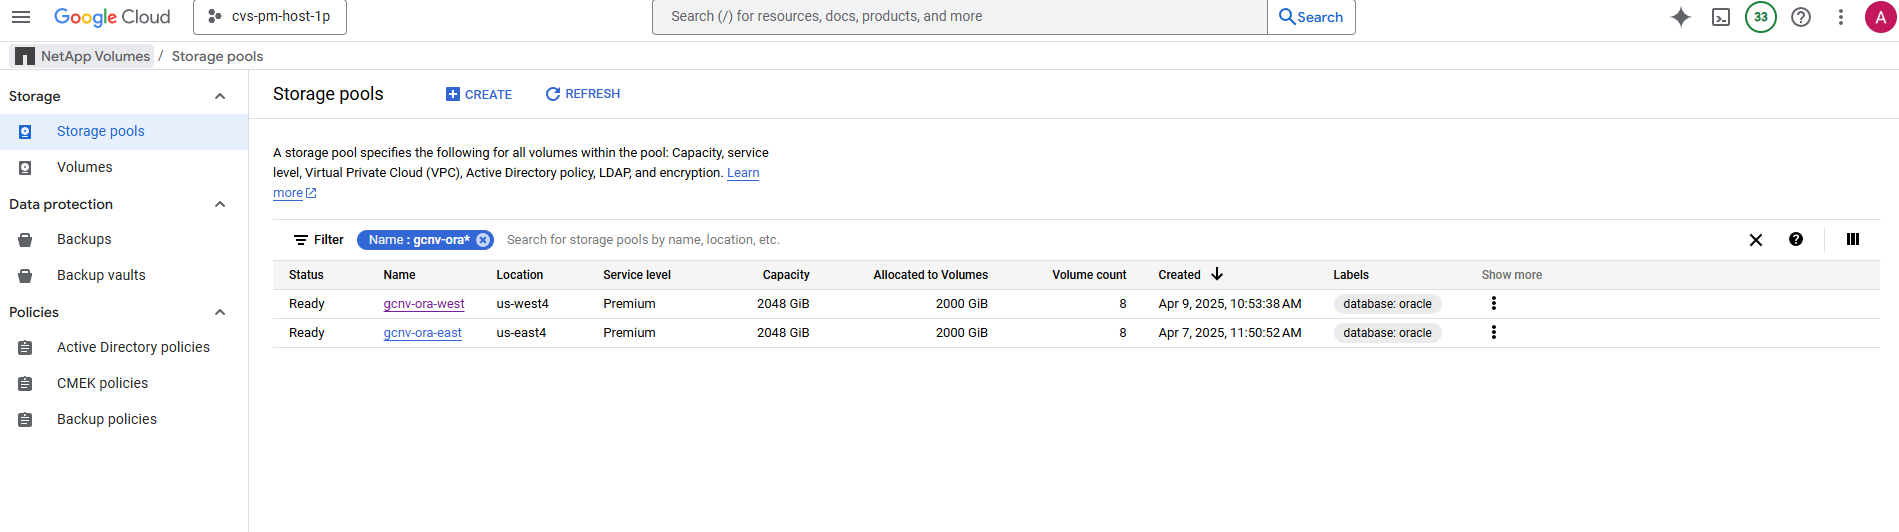Collapse the Data protection section
Screen dimensions: 1899x532
(220, 204)
